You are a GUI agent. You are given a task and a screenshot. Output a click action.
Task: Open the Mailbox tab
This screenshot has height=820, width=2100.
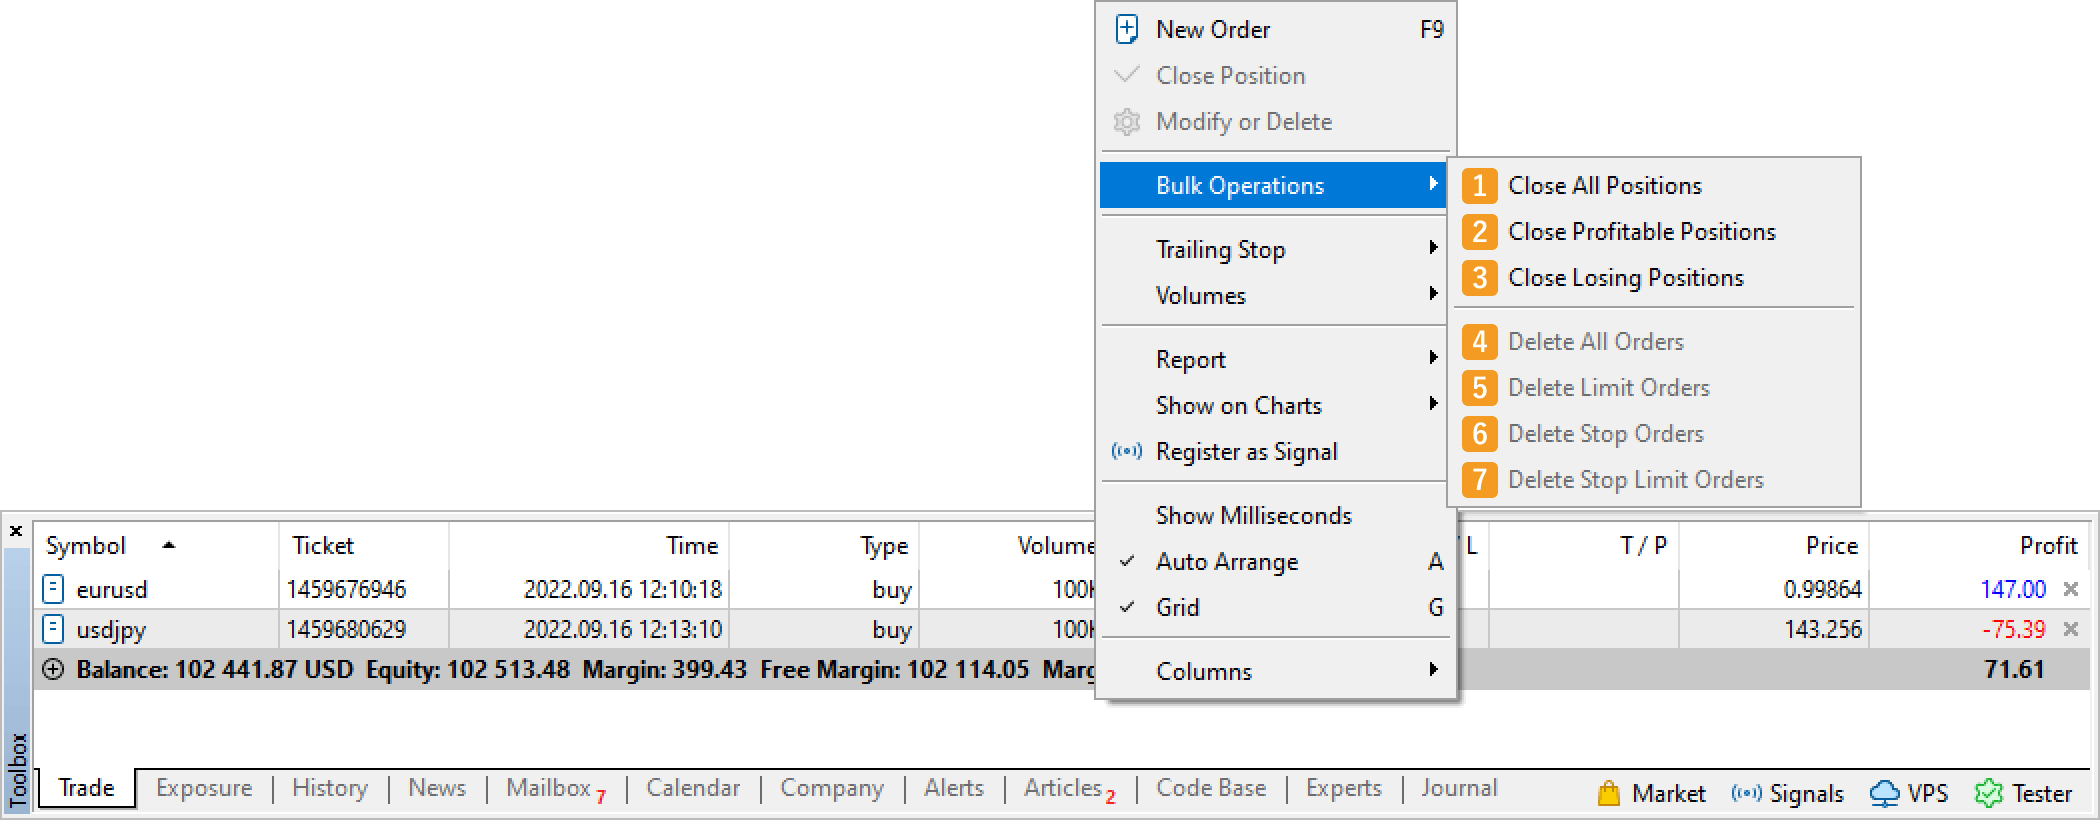(x=556, y=788)
